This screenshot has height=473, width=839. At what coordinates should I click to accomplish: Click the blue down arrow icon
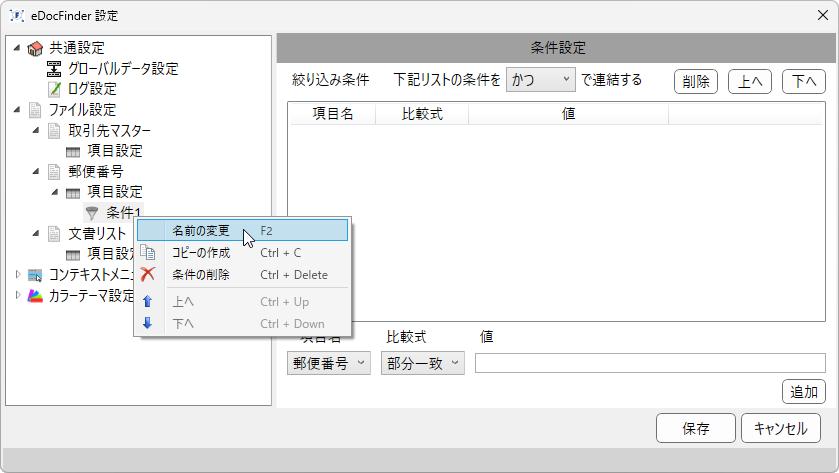click(148, 323)
